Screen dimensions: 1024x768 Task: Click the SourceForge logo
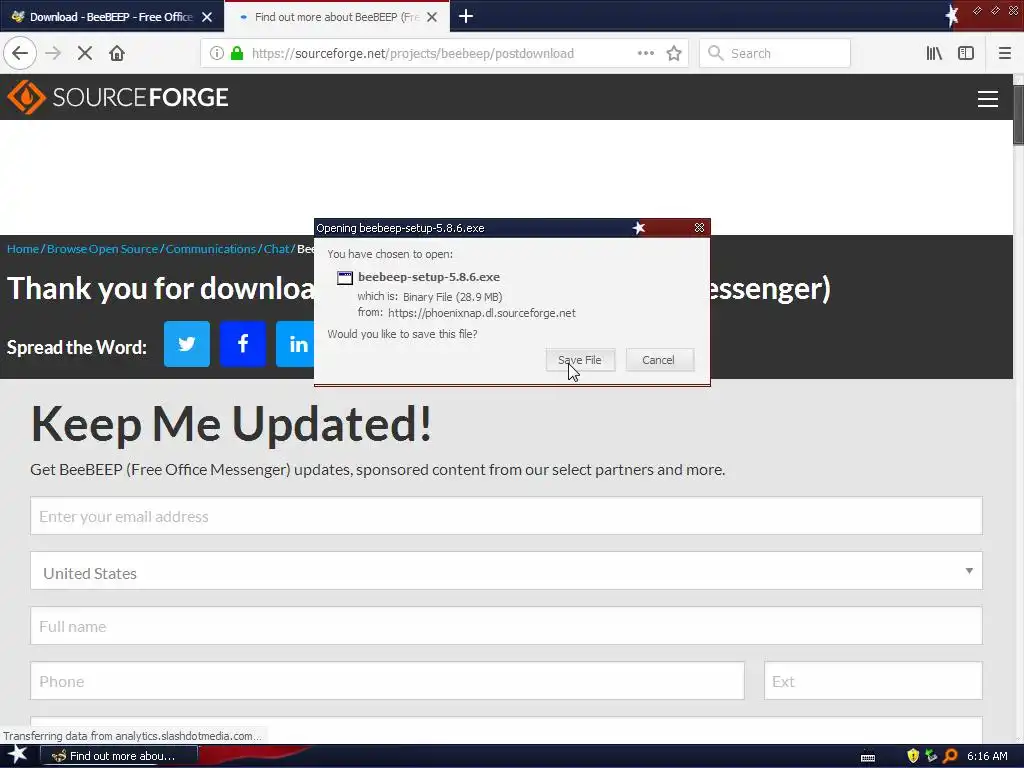pos(118,97)
